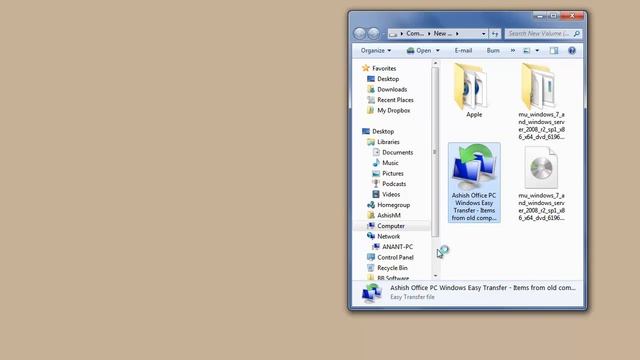Click the Podcasts microphone icon
Screen dimensions: 640x360
376,184
